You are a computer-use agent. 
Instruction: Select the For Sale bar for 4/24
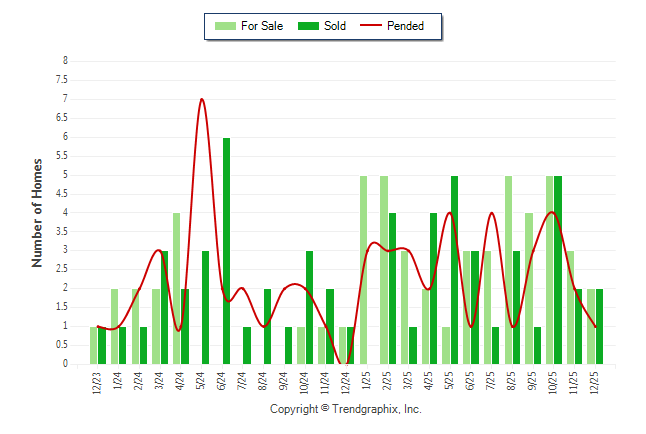coord(176,288)
